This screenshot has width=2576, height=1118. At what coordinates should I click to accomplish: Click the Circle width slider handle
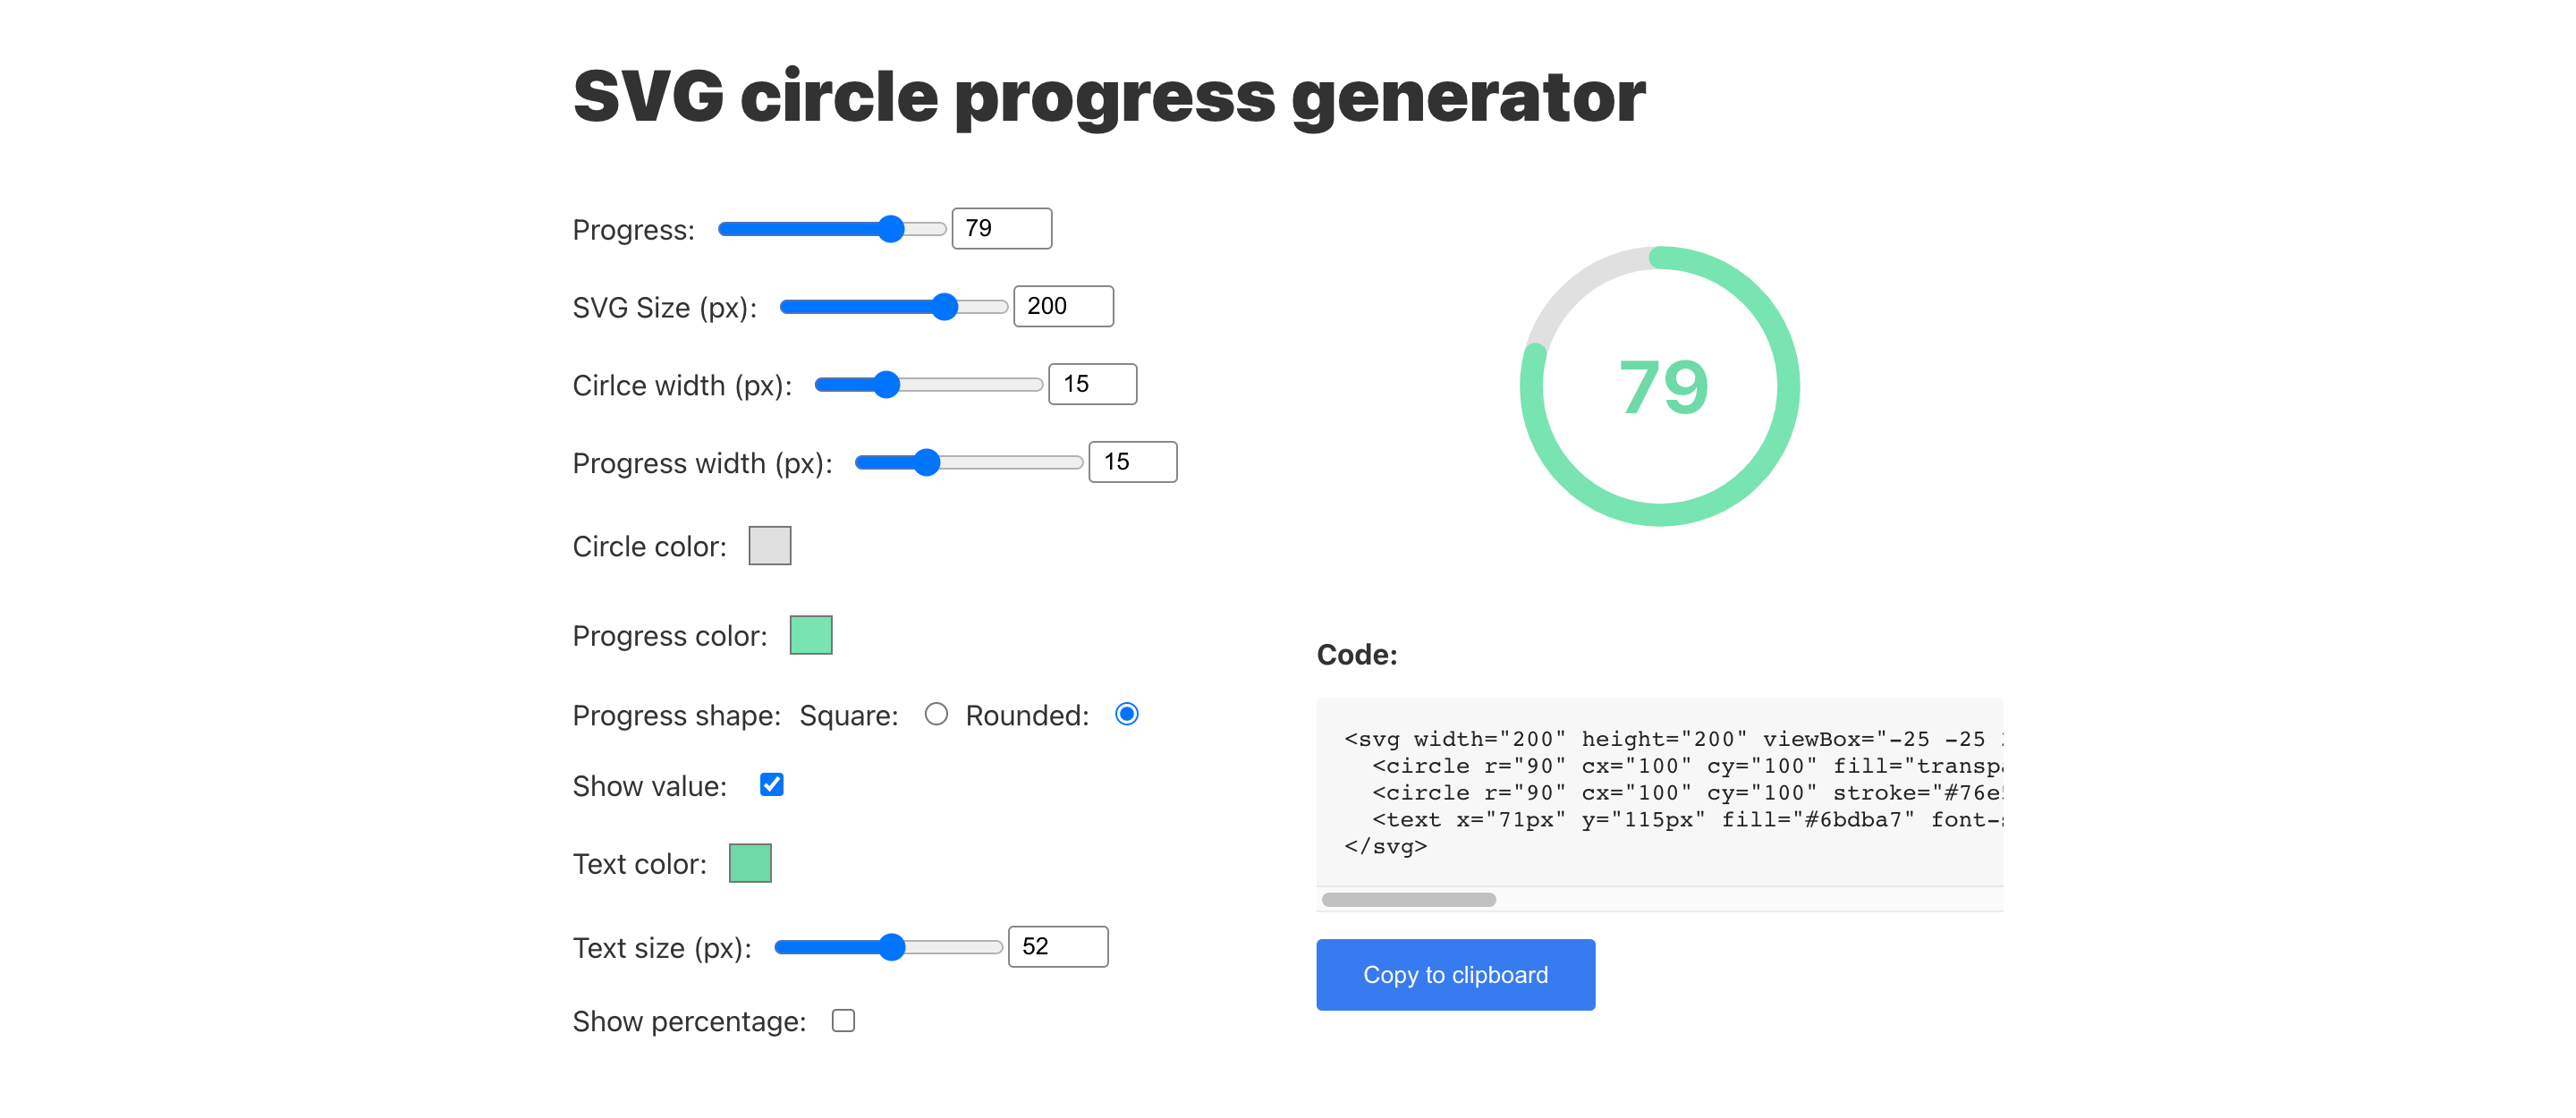click(x=886, y=384)
